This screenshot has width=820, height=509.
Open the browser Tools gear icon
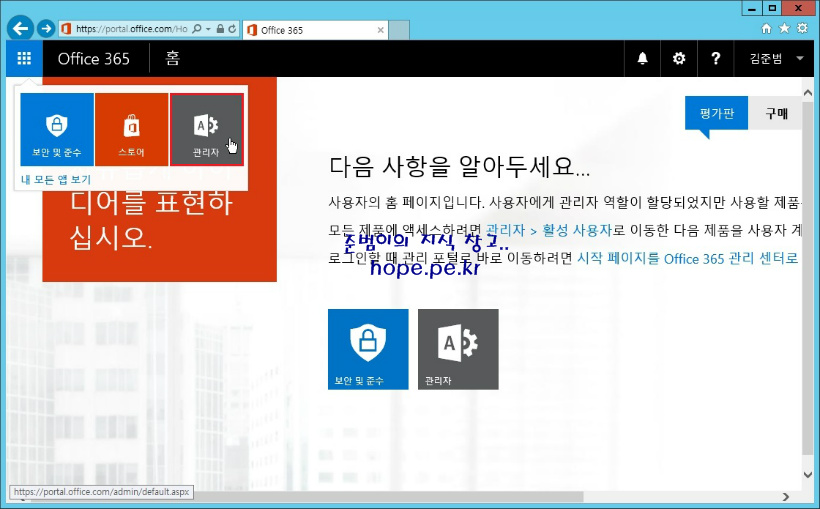coord(802,28)
